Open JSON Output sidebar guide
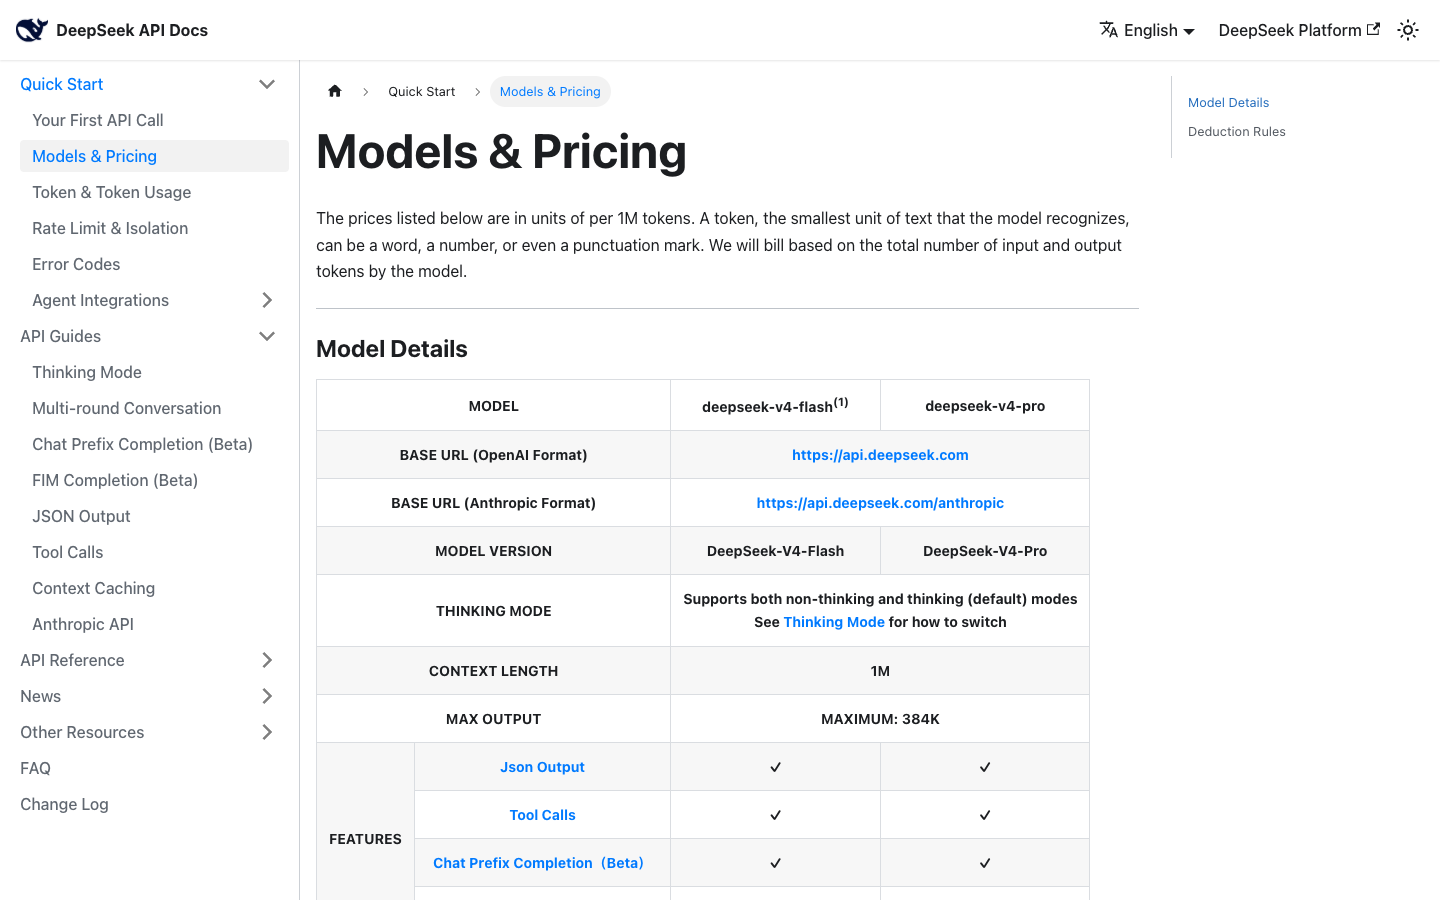Image resolution: width=1440 pixels, height=900 pixels. 81,516
